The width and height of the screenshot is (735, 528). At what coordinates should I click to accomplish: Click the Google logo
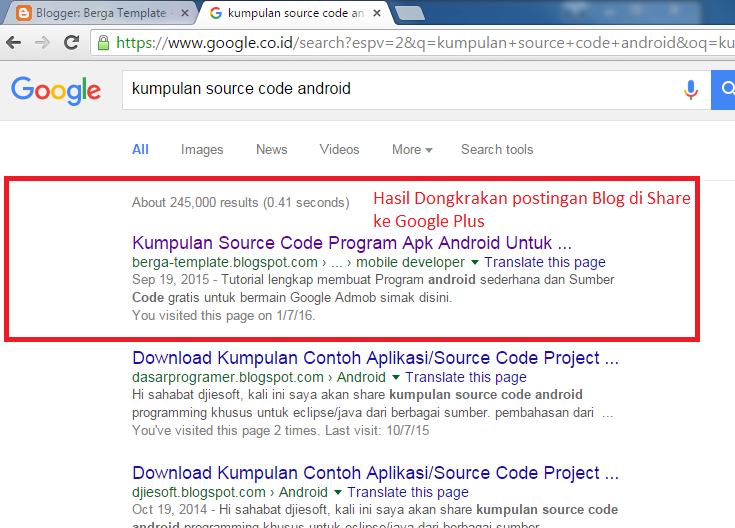(56, 90)
